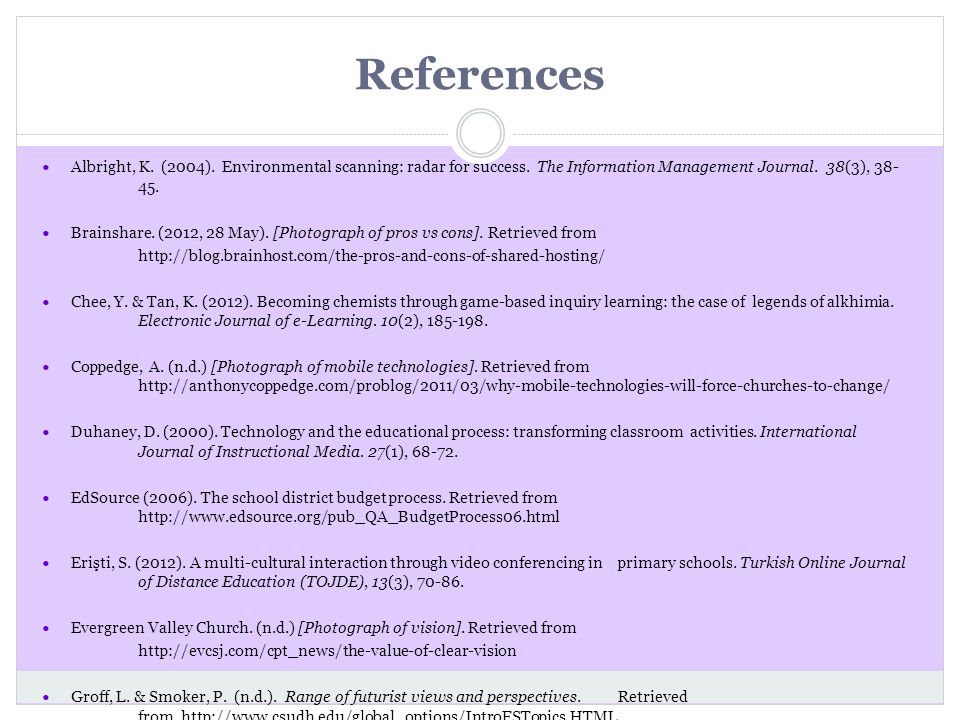Open the edsource.org BudgetProcess06 URL

coord(348,517)
